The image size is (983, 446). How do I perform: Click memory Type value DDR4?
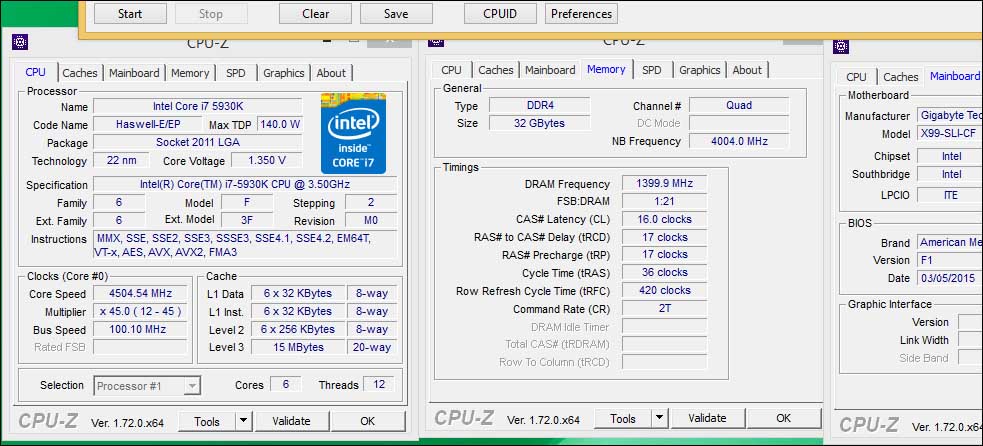point(540,105)
